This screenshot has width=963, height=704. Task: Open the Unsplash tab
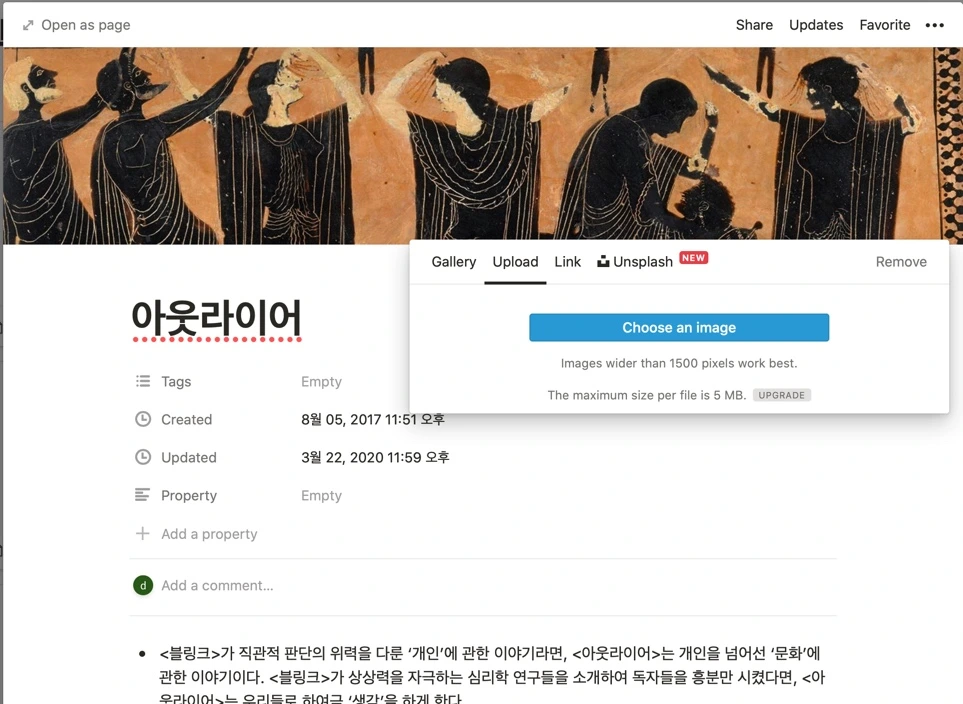pyautogui.click(x=642, y=262)
